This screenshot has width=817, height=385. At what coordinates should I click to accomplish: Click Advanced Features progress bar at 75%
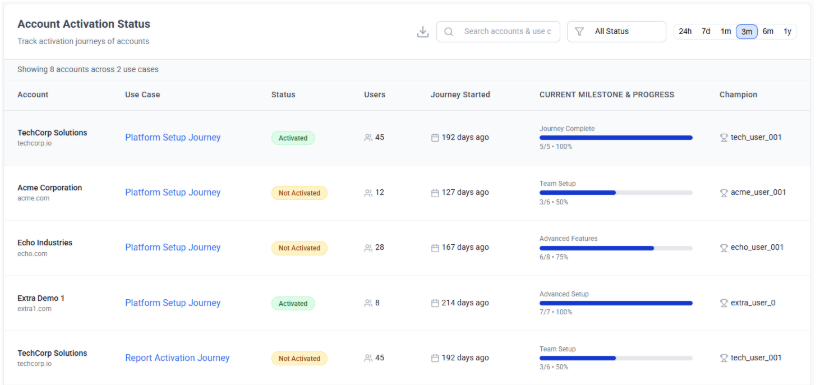click(616, 248)
